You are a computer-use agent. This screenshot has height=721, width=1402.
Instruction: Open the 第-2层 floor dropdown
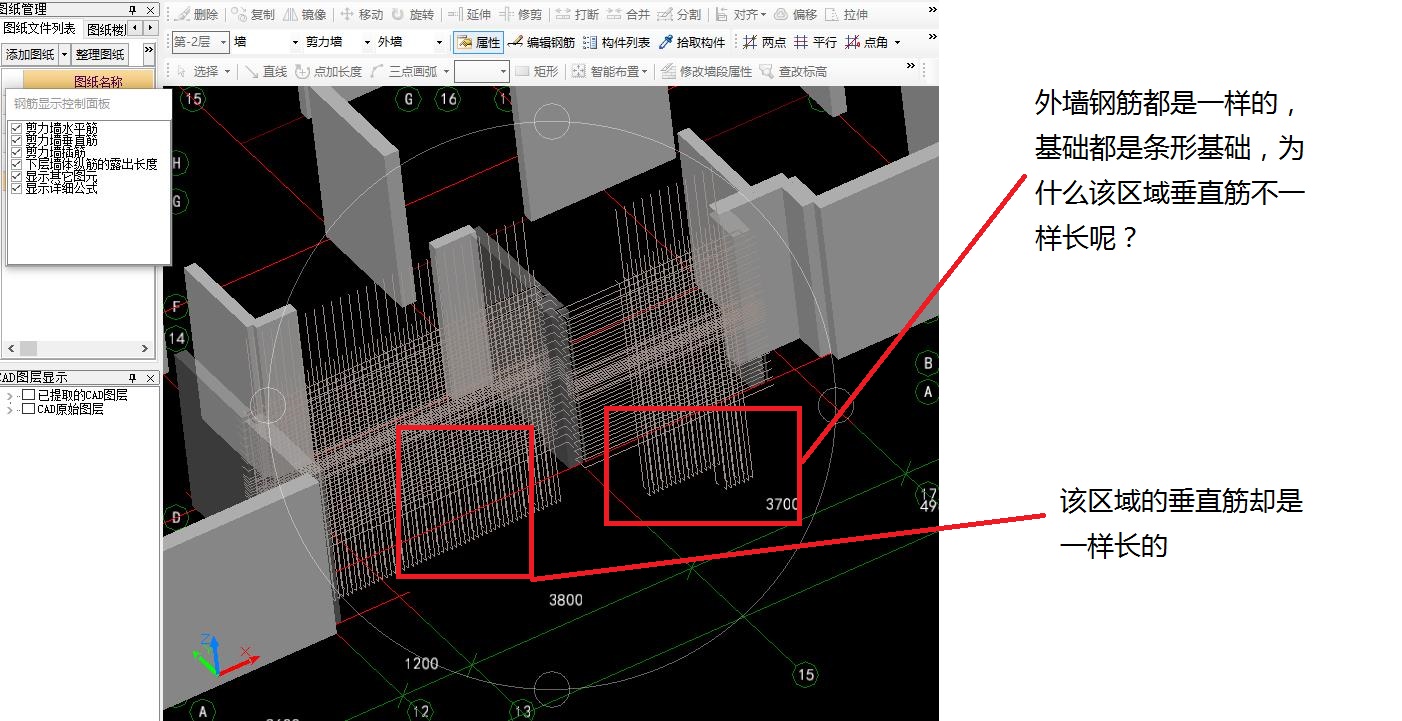click(x=200, y=42)
